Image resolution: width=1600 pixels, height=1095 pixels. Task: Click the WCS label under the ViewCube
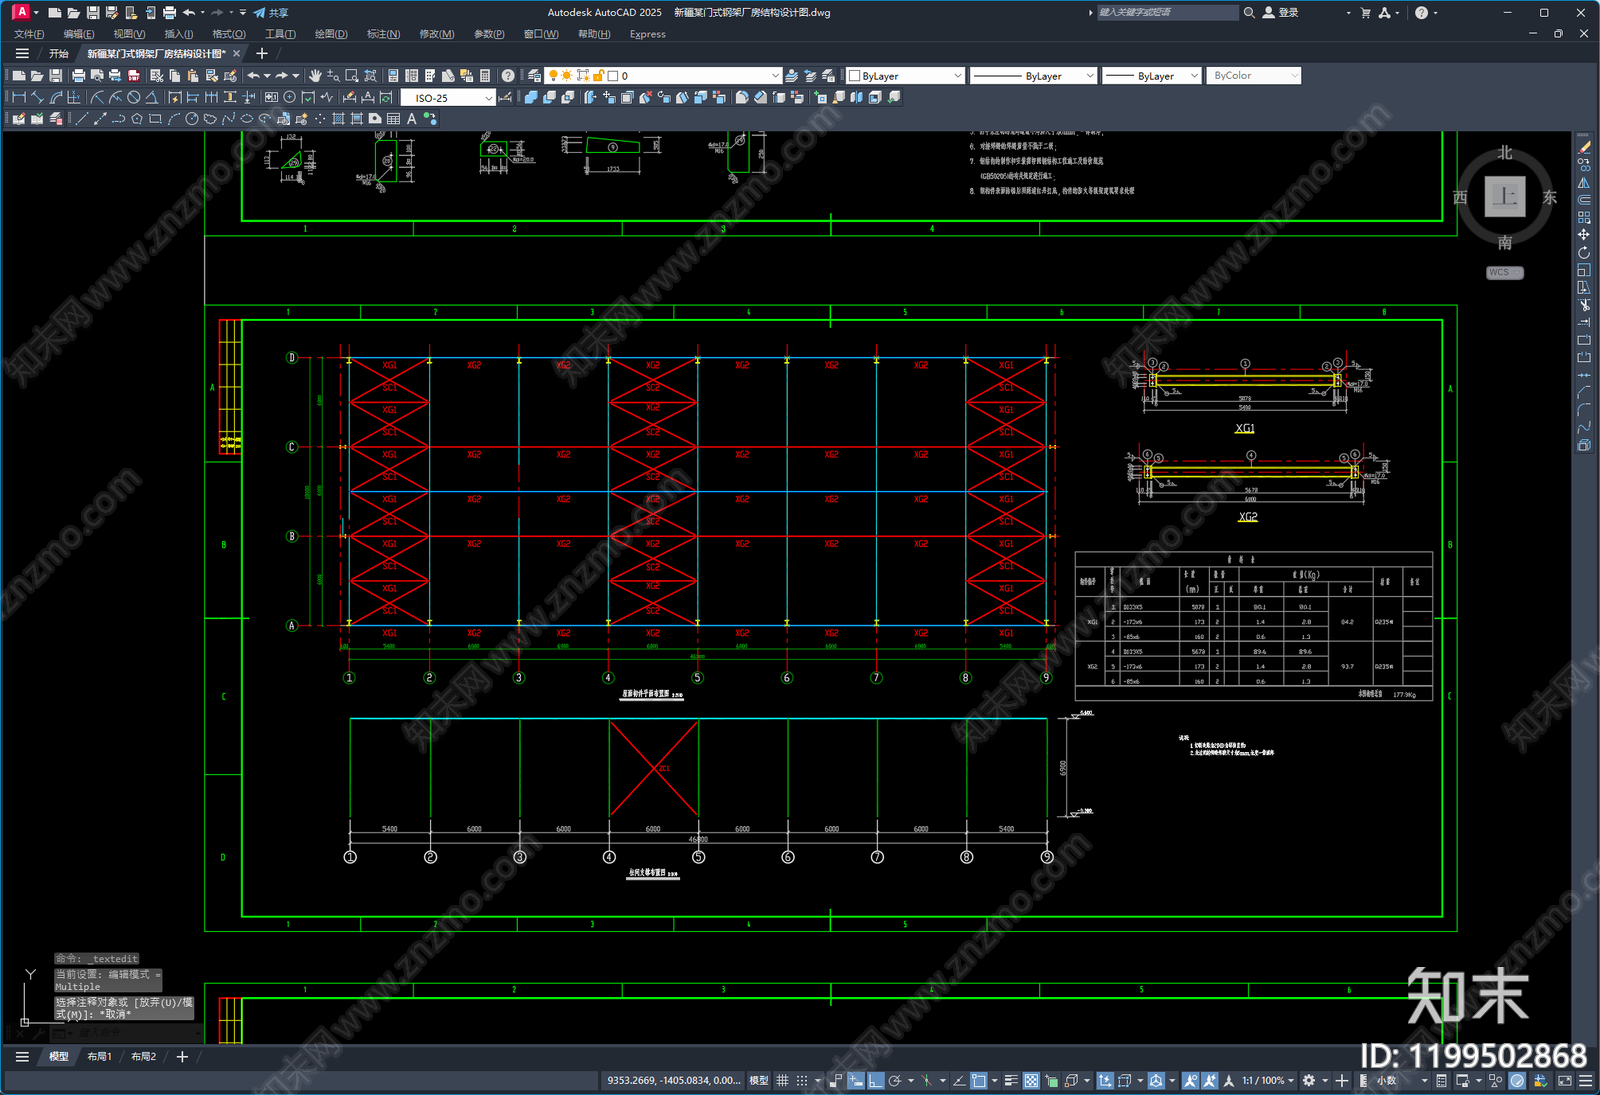1505,273
